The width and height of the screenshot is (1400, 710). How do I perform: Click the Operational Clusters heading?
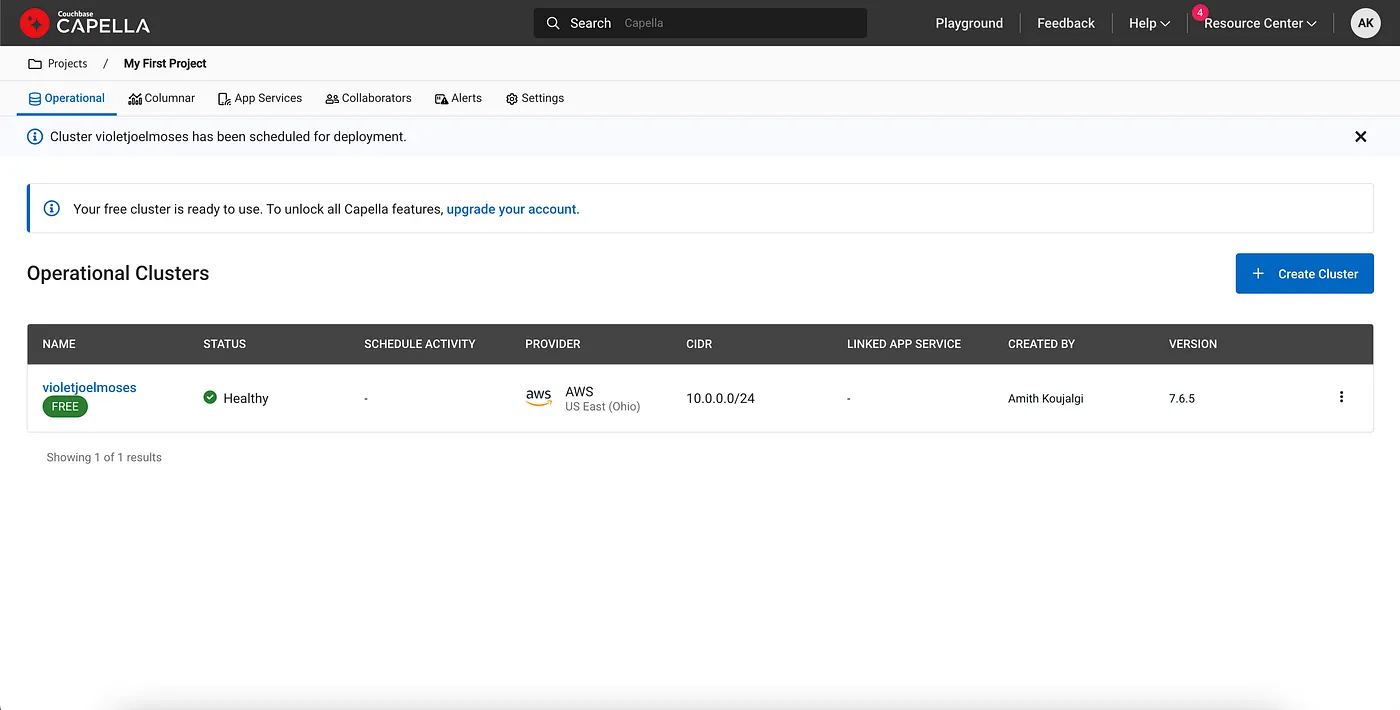pos(118,273)
